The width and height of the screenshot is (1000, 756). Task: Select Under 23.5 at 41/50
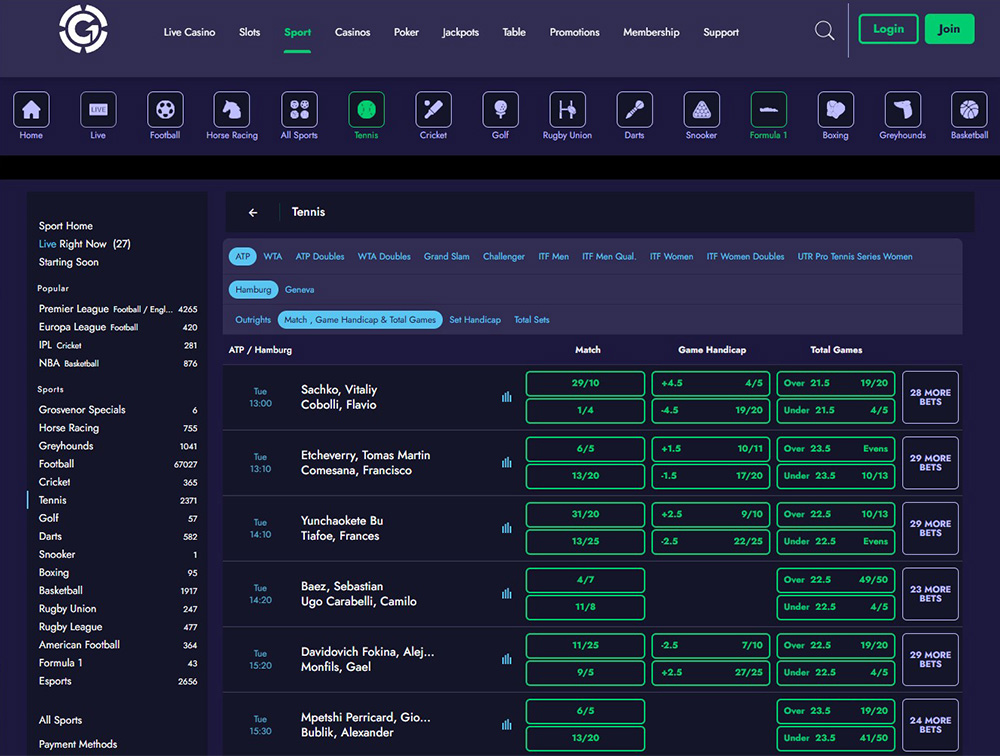point(835,738)
